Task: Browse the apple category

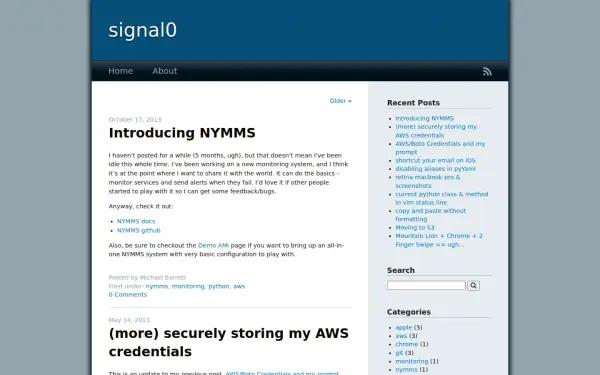Action: pos(404,328)
